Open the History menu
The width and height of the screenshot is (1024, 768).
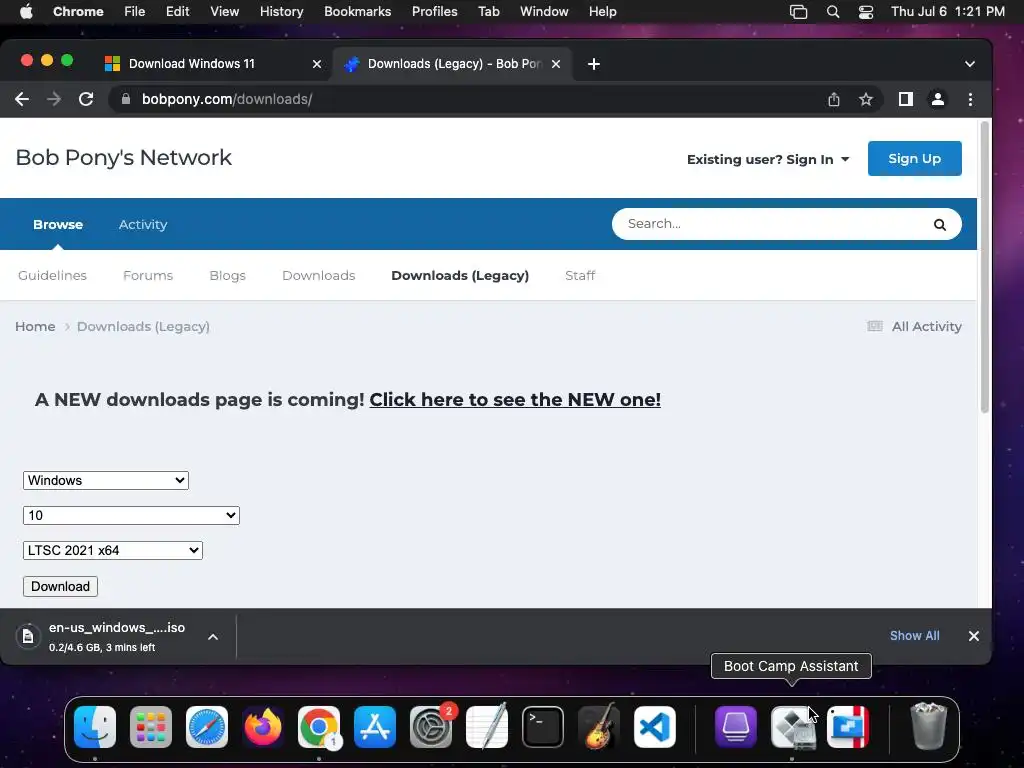tap(281, 12)
